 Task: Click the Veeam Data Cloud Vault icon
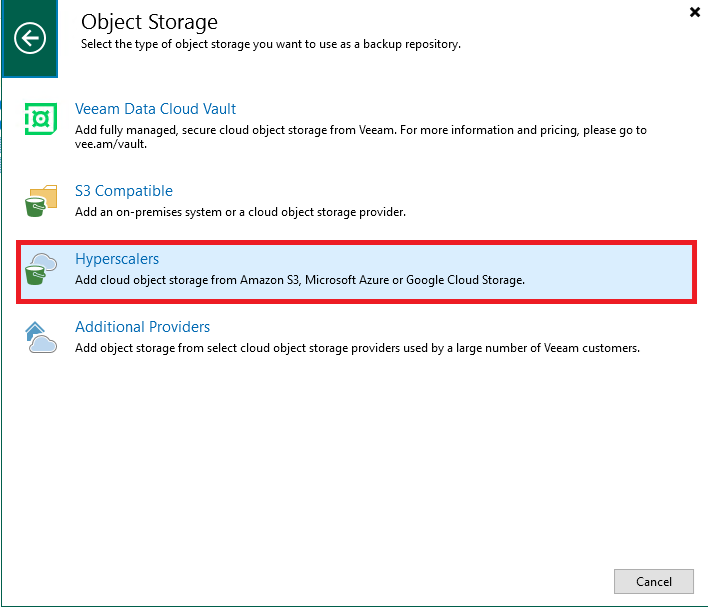[41, 119]
